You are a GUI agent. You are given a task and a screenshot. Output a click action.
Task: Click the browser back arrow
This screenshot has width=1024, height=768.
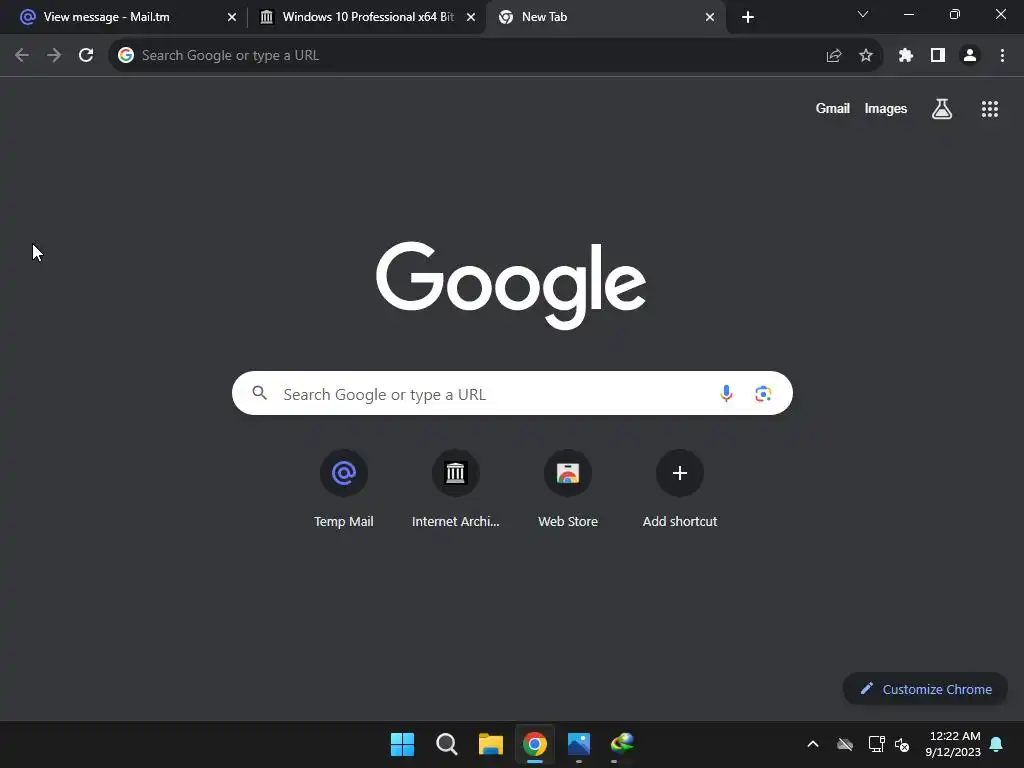pos(22,56)
